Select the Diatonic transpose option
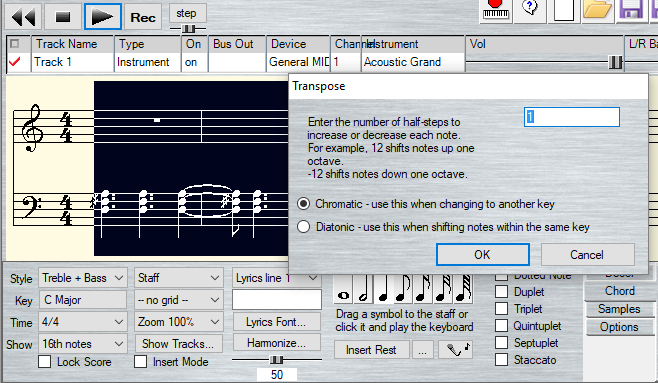Image resolution: width=658 pixels, height=383 pixels. click(x=303, y=227)
